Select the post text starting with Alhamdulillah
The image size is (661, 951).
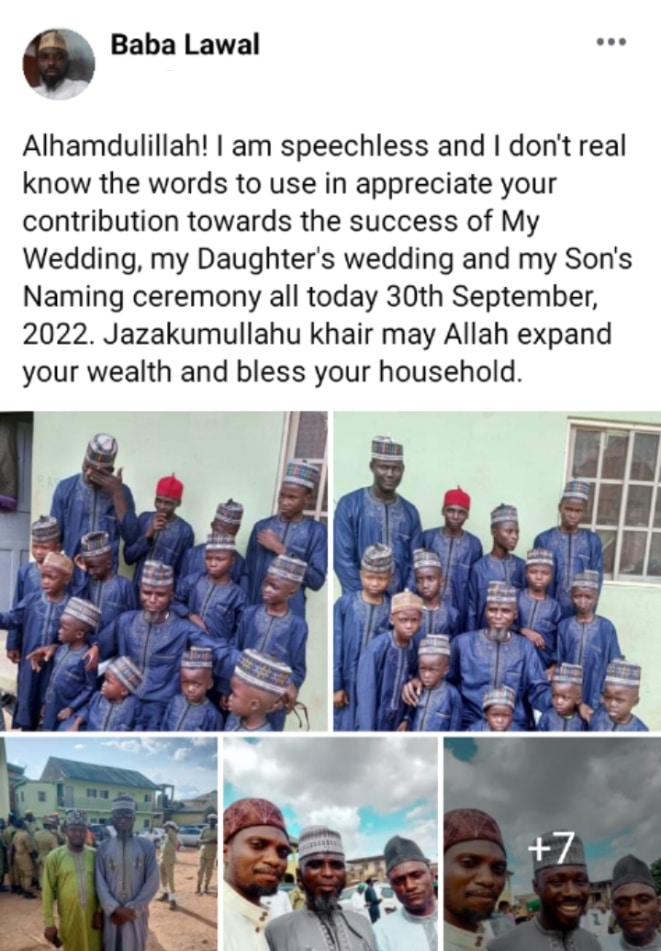pos(327,259)
